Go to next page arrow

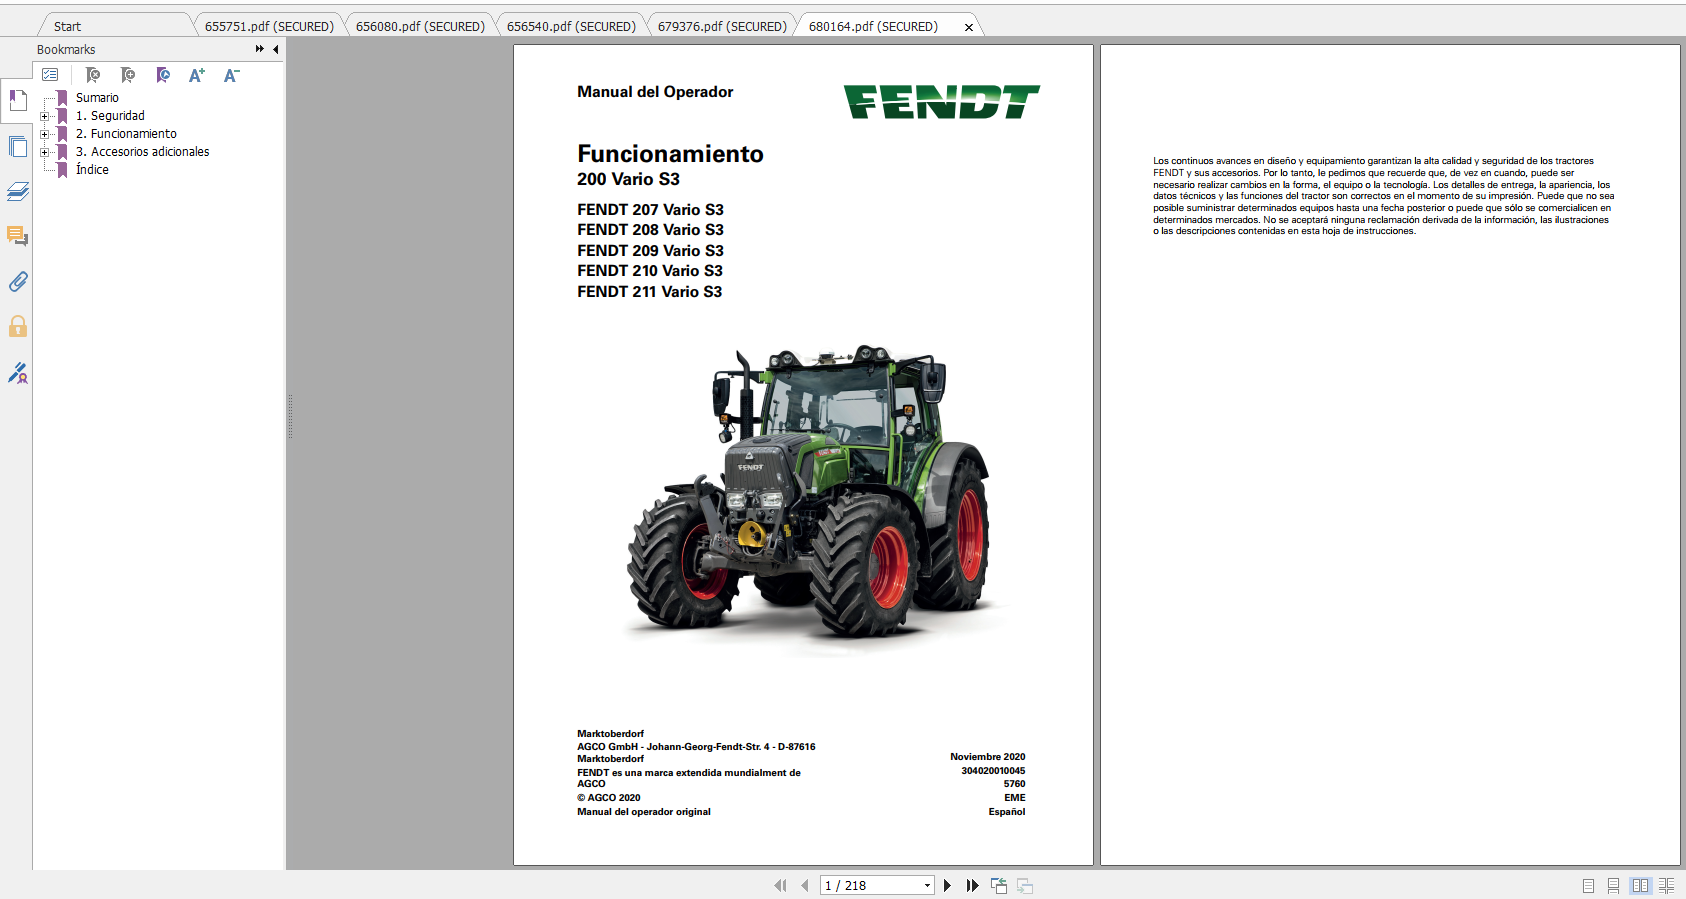click(947, 885)
